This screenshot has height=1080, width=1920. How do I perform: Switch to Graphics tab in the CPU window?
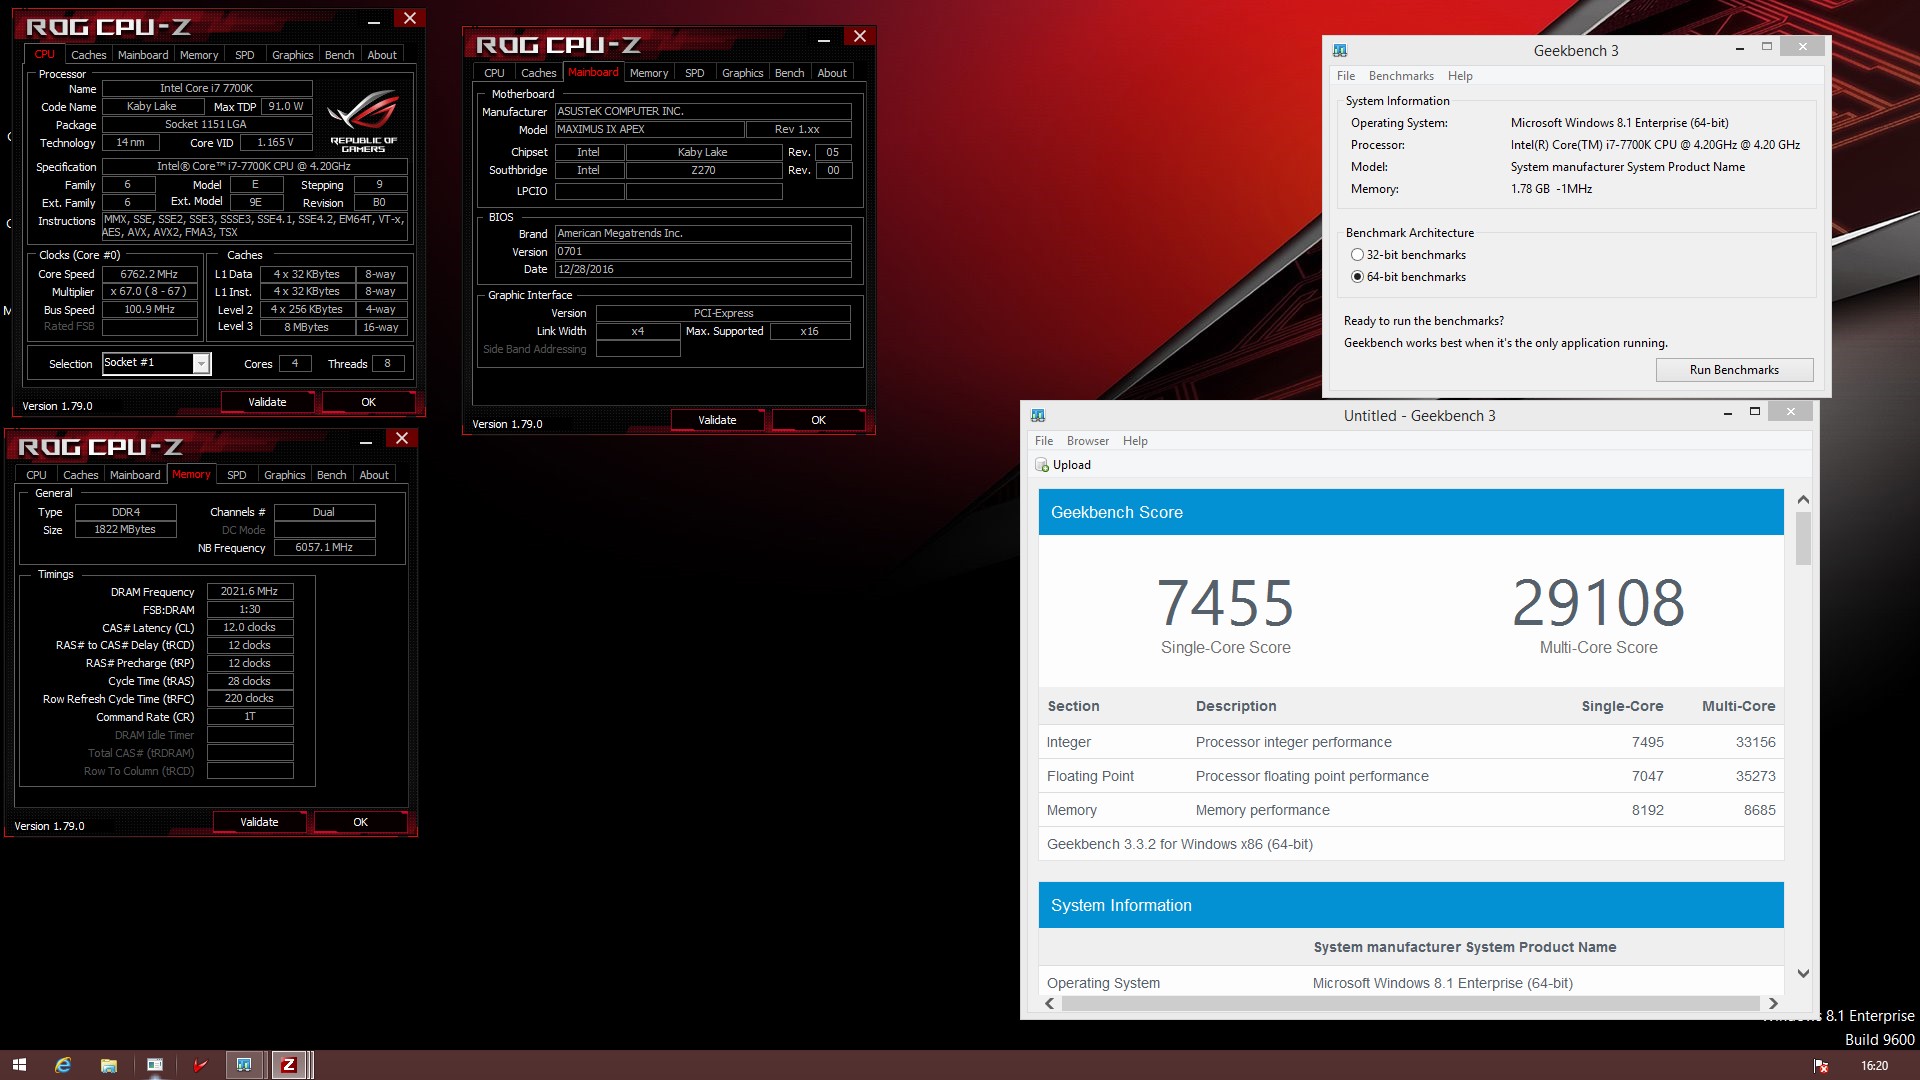pos(292,55)
